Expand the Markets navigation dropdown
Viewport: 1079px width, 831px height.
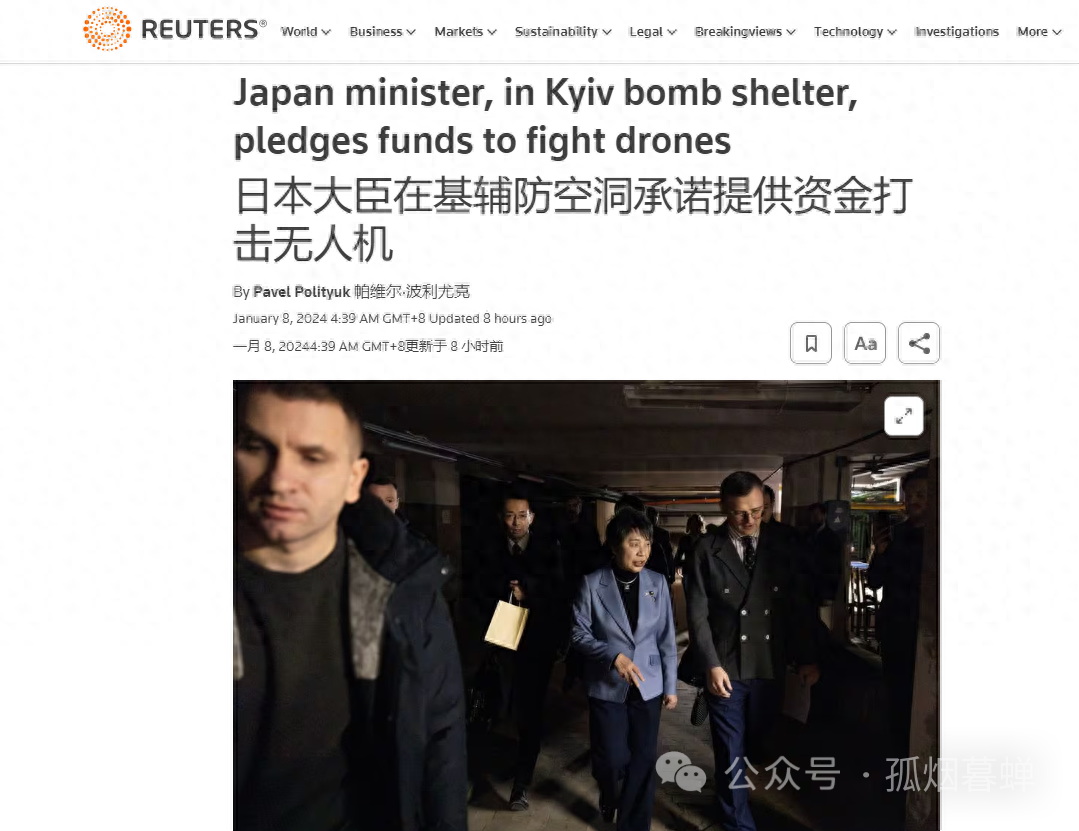[466, 32]
